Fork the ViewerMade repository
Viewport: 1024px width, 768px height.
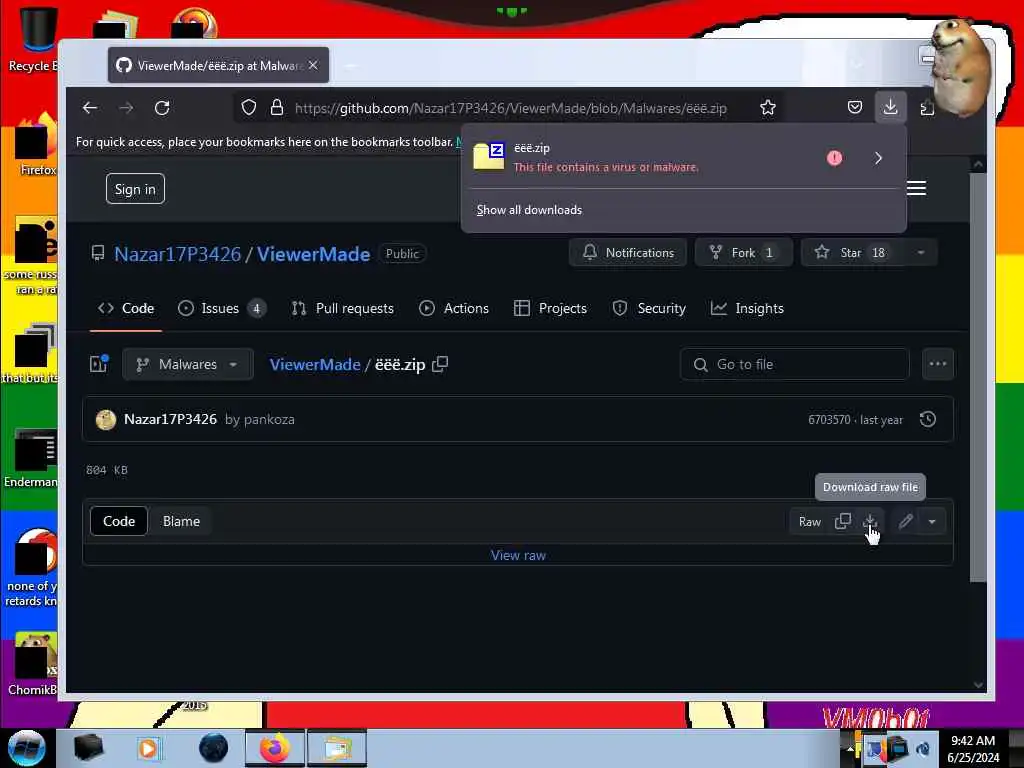(x=744, y=253)
